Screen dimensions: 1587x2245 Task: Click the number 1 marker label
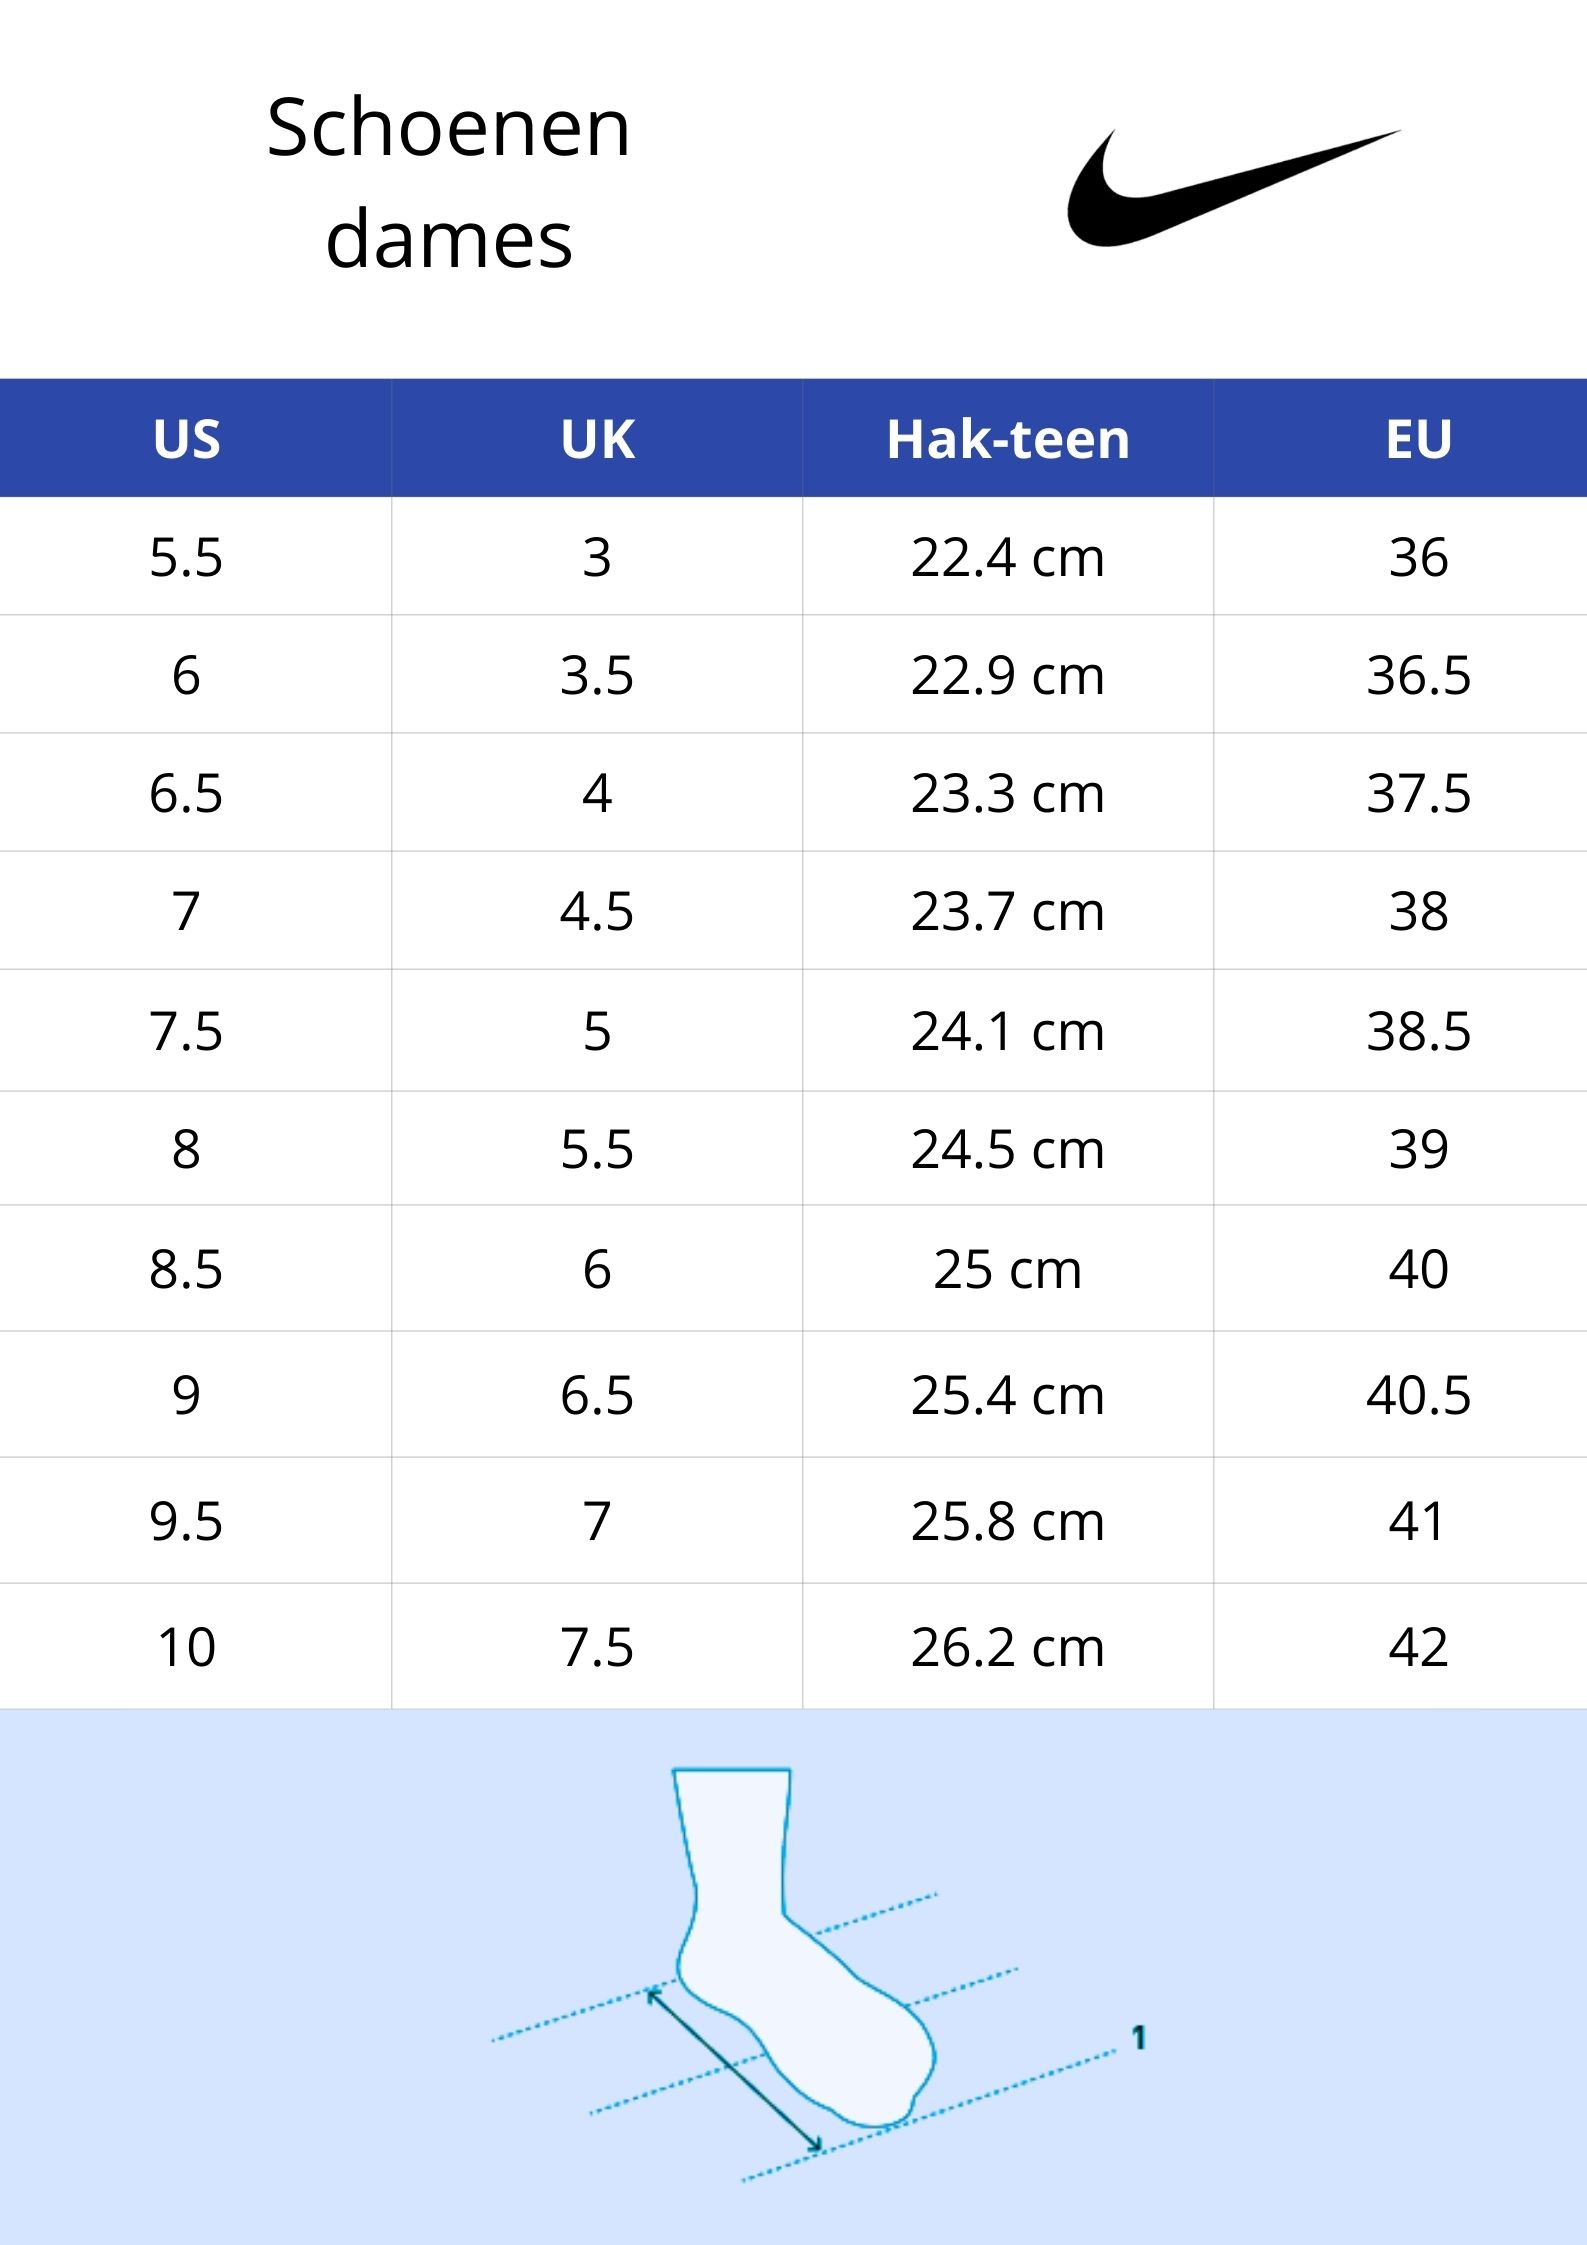pos(1138,2037)
